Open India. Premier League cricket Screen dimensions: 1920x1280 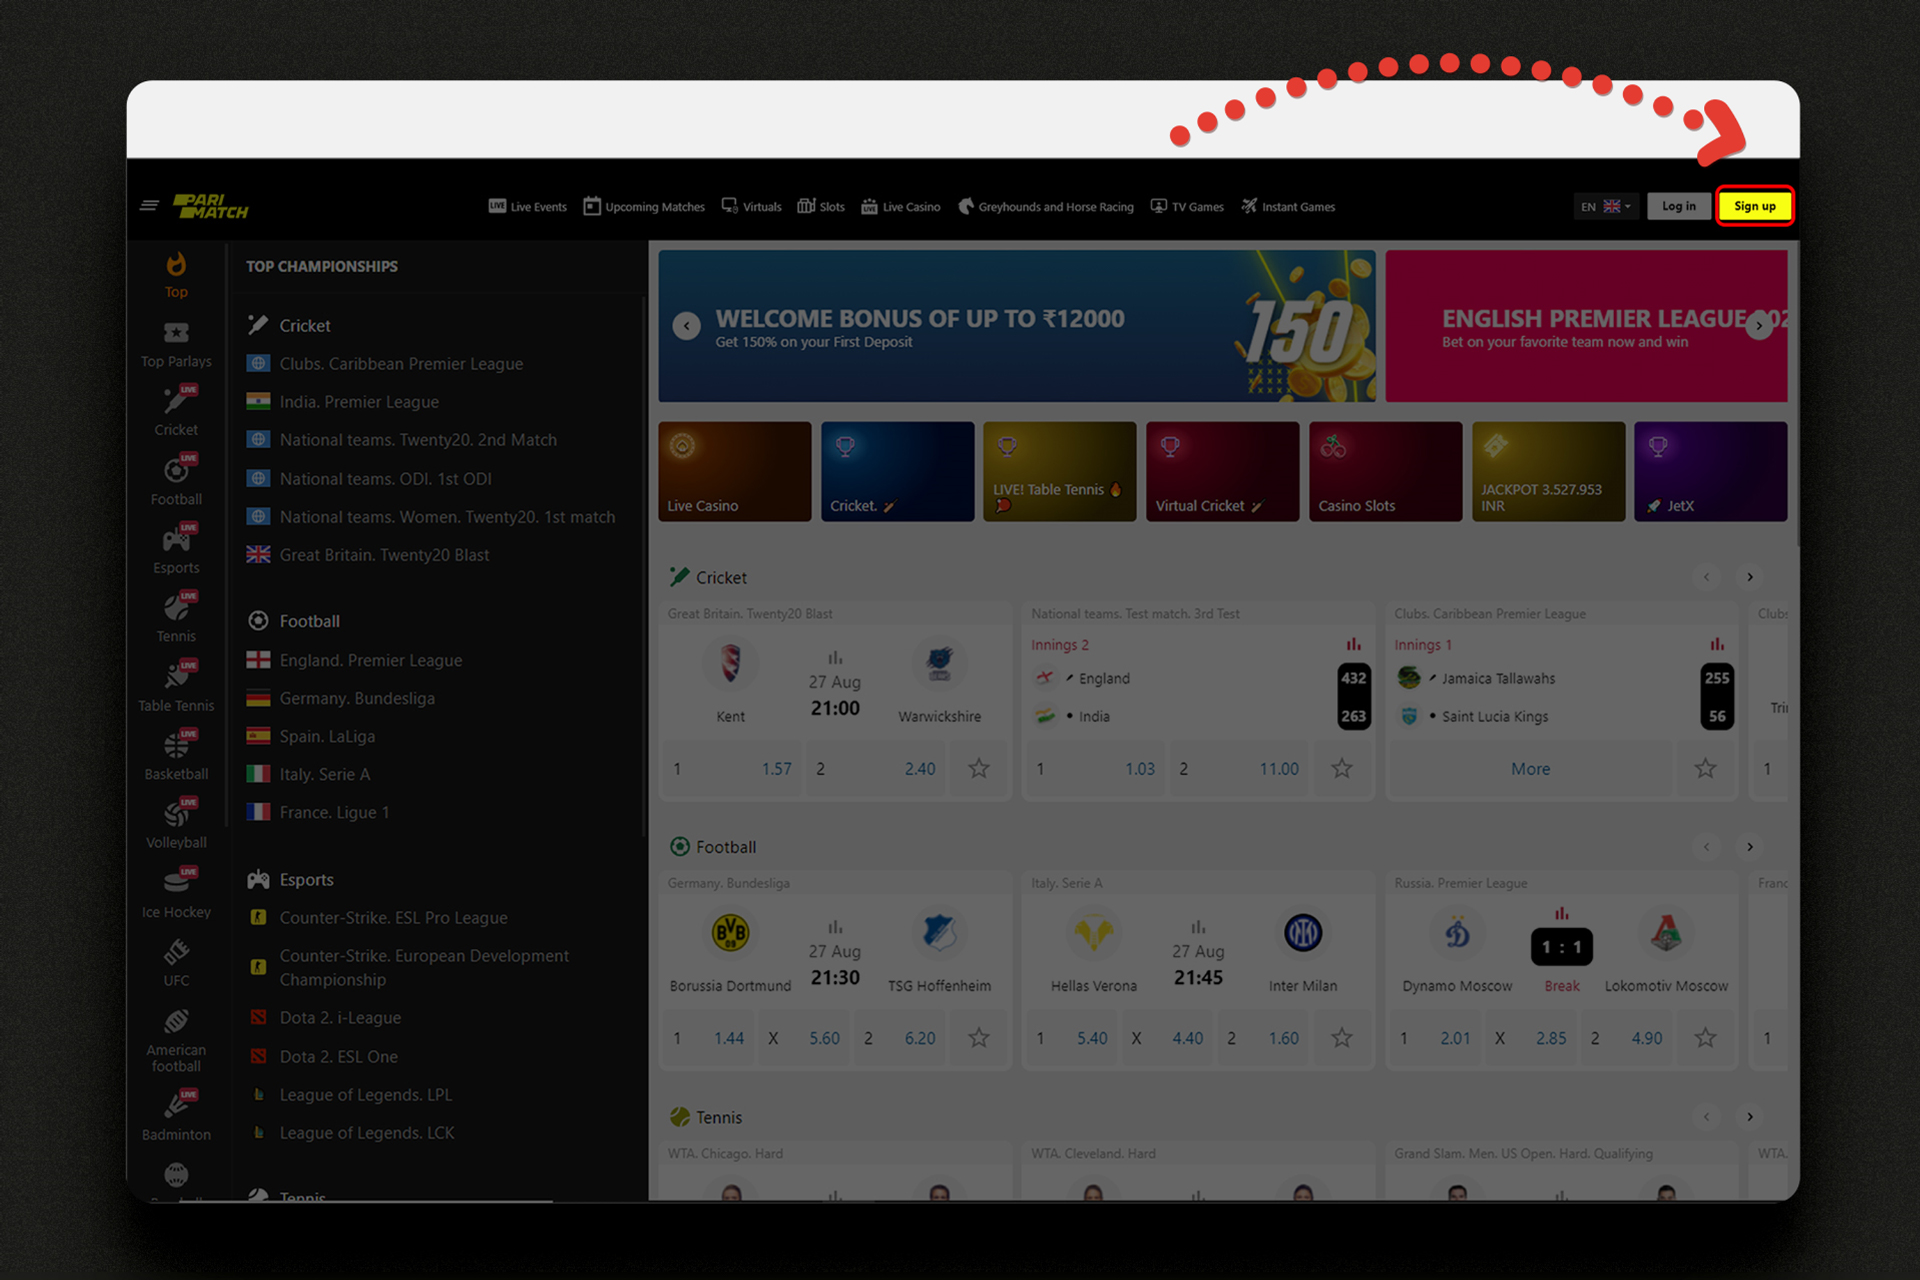pyautogui.click(x=343, y=402)
